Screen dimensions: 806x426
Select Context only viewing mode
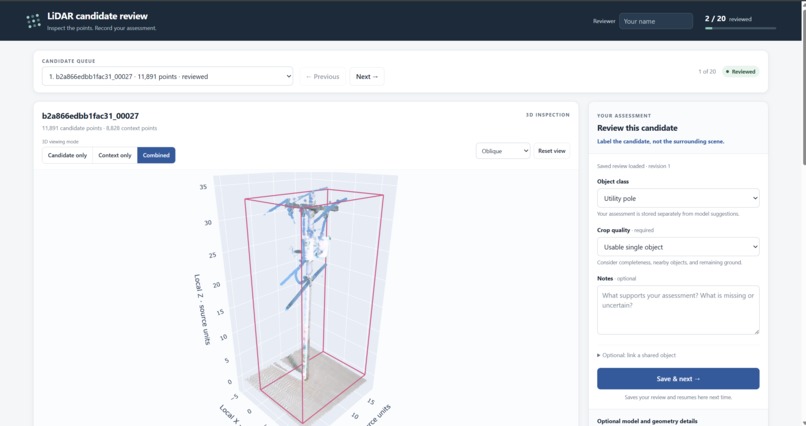click(115, 155)
